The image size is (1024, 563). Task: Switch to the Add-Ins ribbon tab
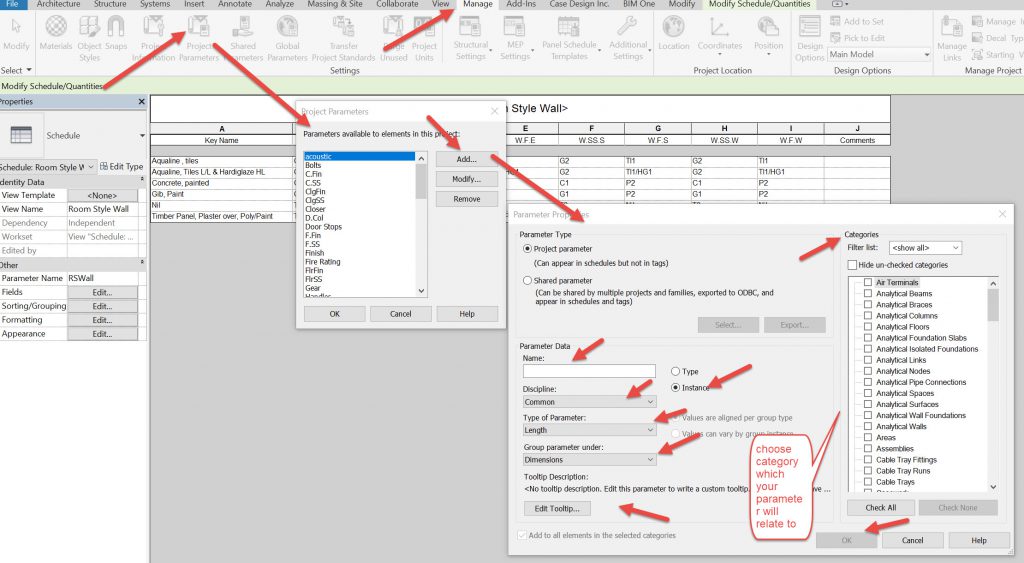click(x=520, y=5)
